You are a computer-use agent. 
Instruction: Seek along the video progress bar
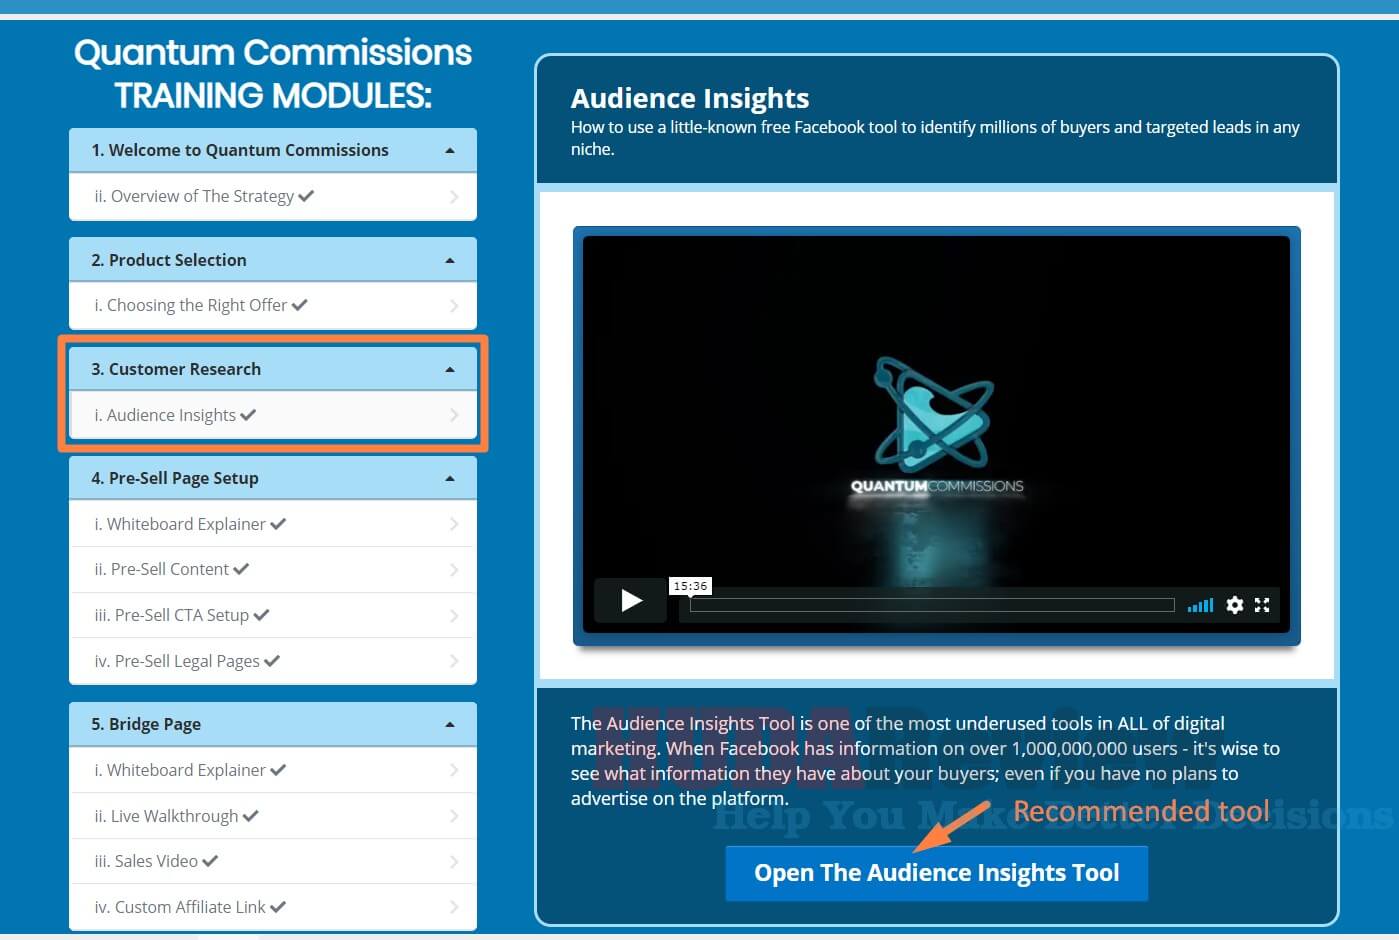tap(932, 605)
